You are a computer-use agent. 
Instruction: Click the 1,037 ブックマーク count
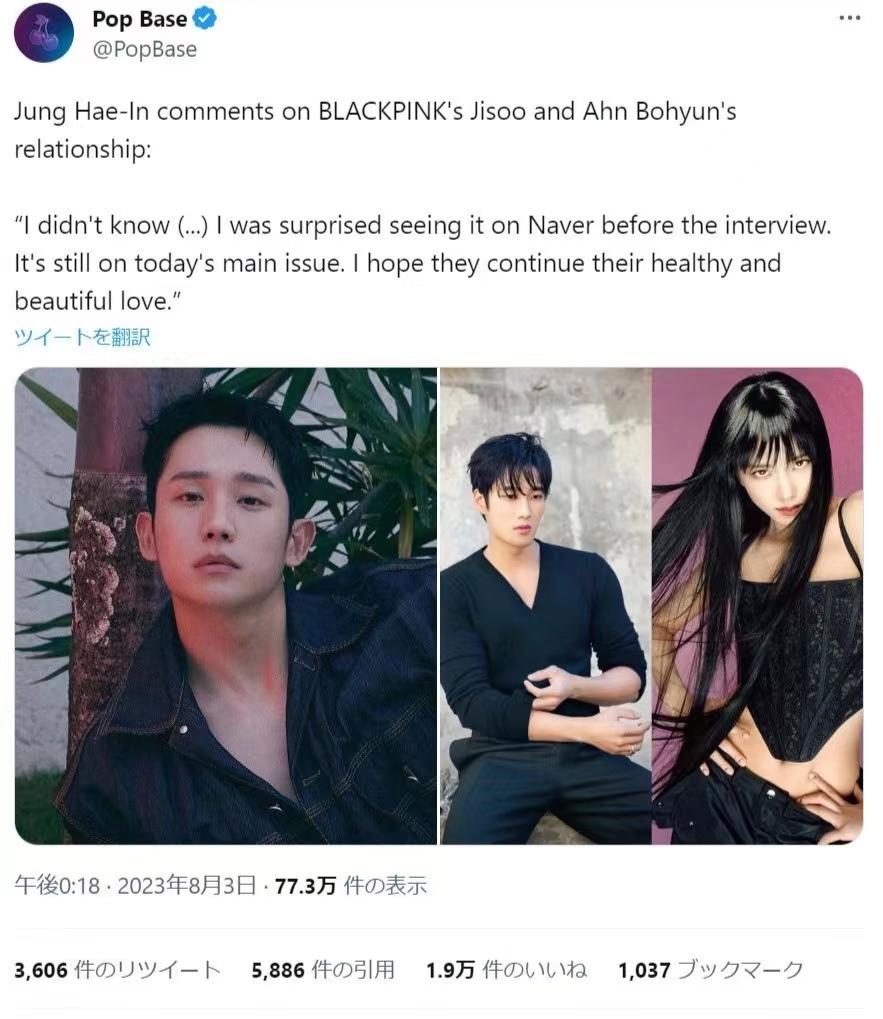click(711, 970)
